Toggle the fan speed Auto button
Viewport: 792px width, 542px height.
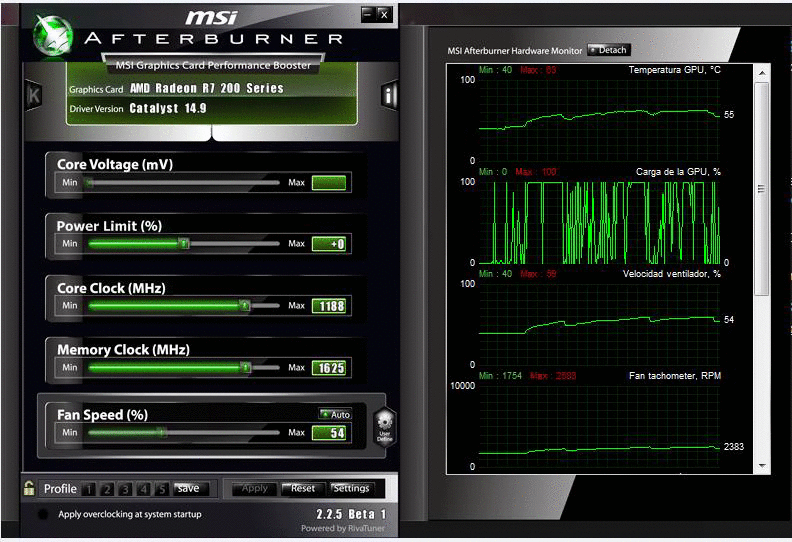[335, 414]
